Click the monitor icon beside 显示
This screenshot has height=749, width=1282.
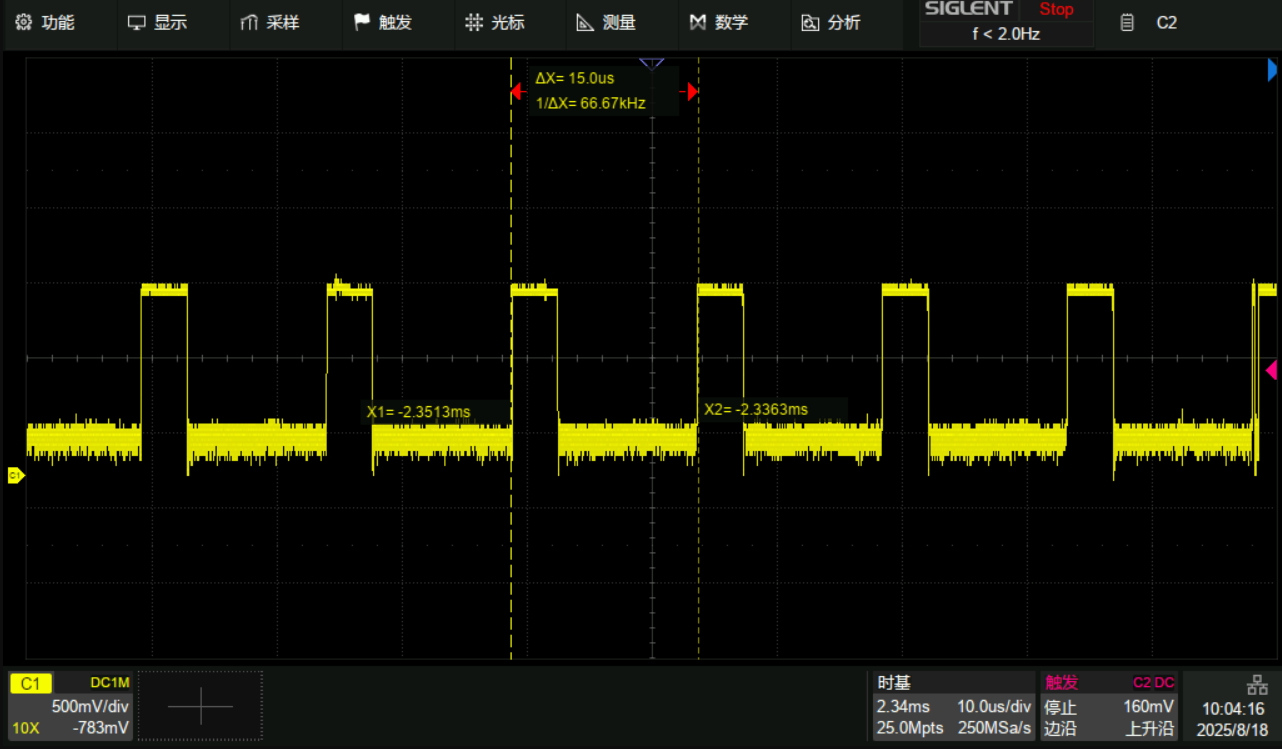click(136, 22)
